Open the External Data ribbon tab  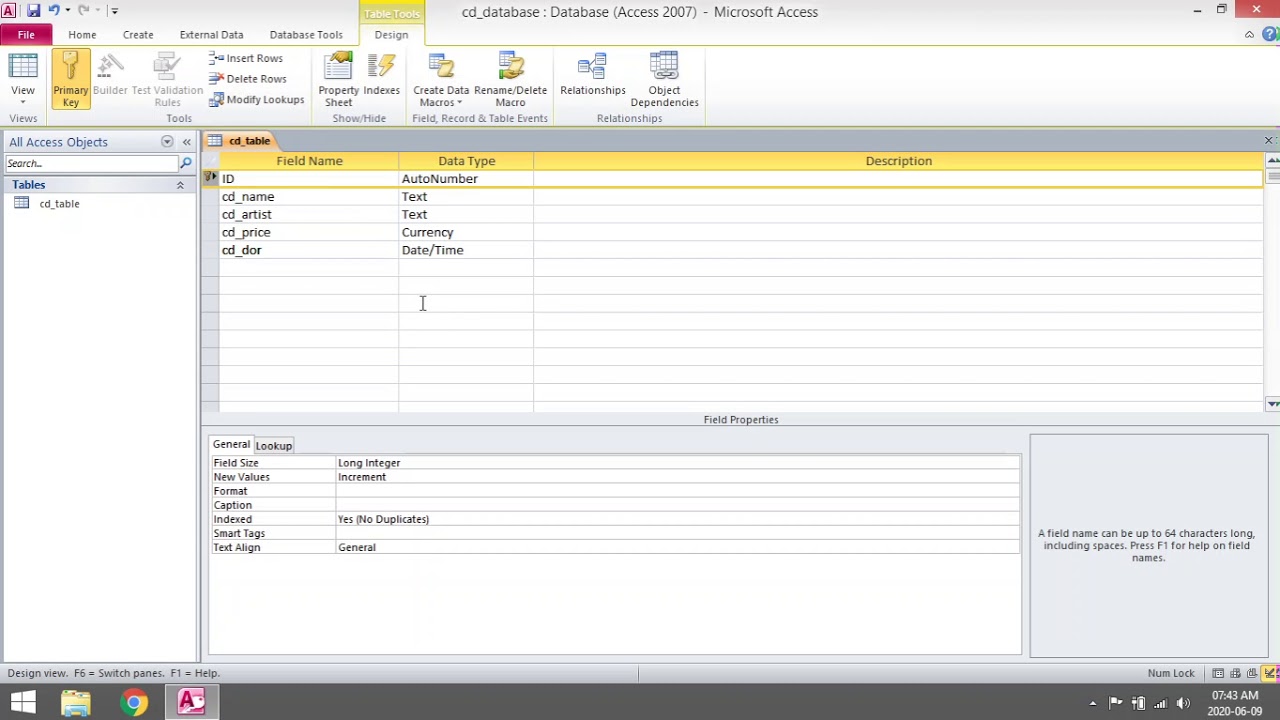(x=211, y=35)
